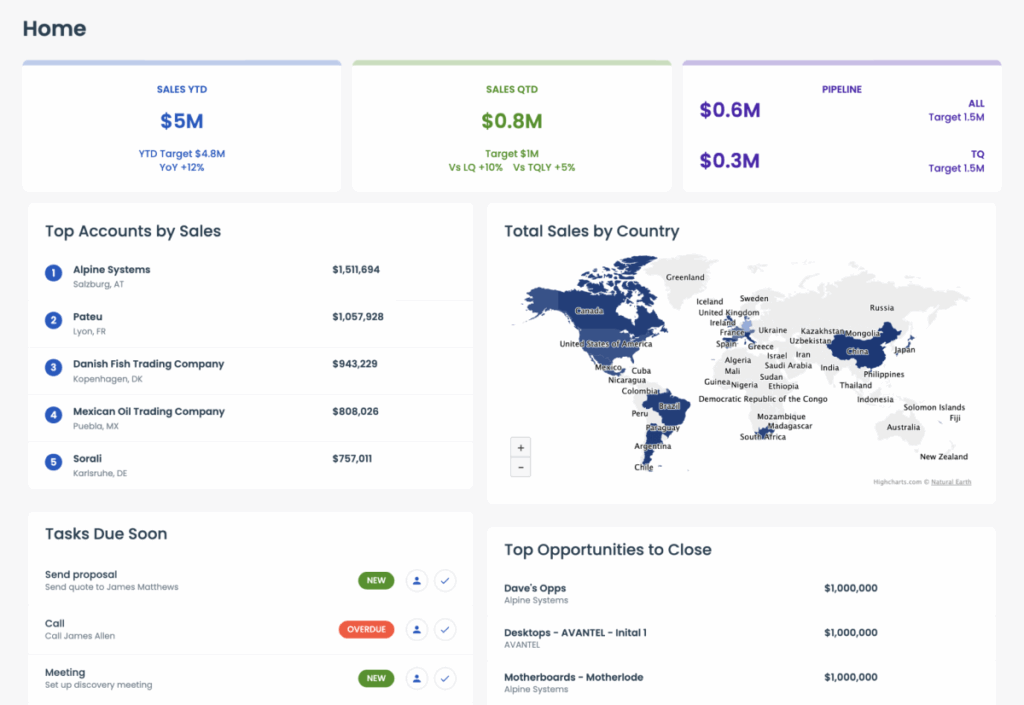Viewport: 1024px width, 705px height.
Task: Mark the Call task as complete
Action: pyautogui.click(x=445, y=629)
